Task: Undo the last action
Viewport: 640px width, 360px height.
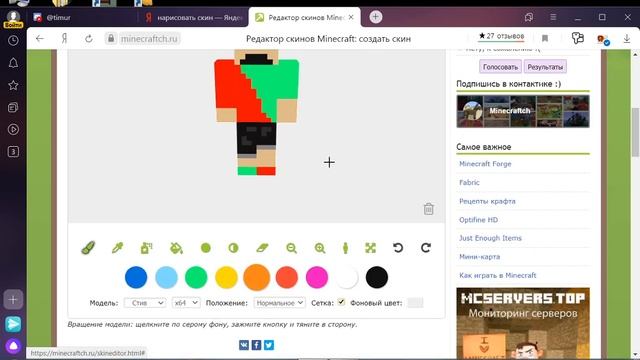Action: [x=398, y=248]
